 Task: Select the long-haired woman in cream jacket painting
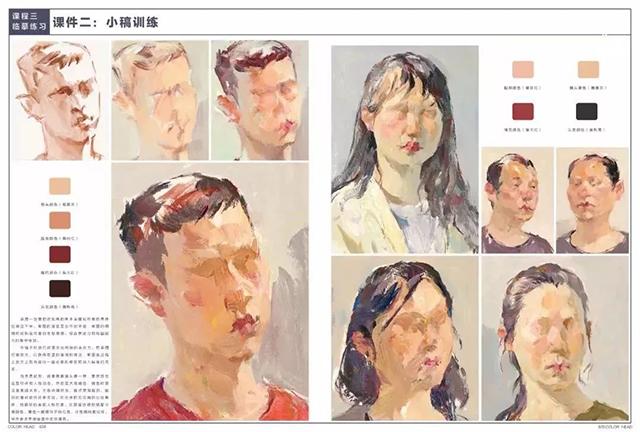coord(404,149)
